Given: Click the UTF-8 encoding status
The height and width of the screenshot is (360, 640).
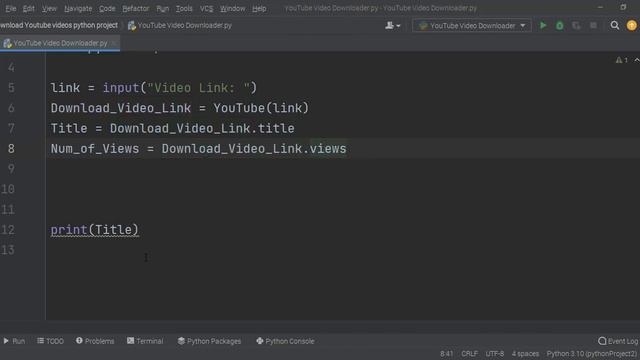Looking at the screenshot, I should (x=494, y=353).
